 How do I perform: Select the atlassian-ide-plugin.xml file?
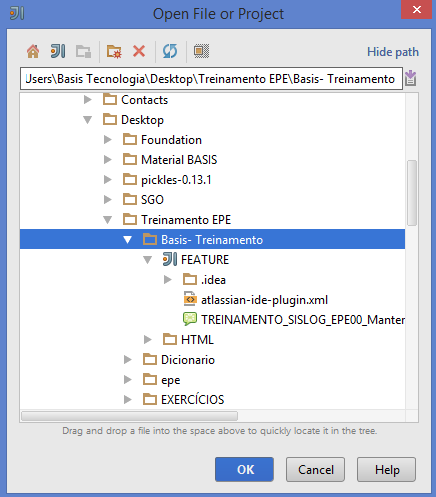pyautogui.click(x=264, y=300)
